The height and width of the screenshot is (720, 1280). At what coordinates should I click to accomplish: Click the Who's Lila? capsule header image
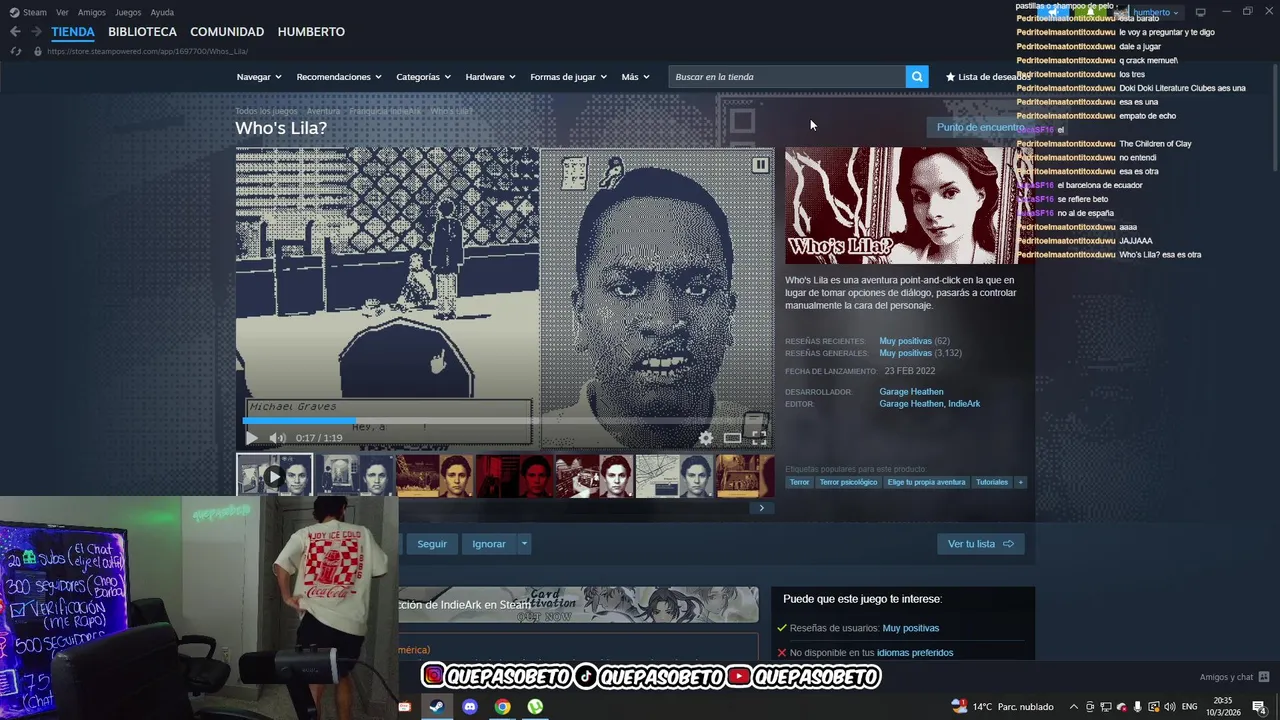coord(908,206)
